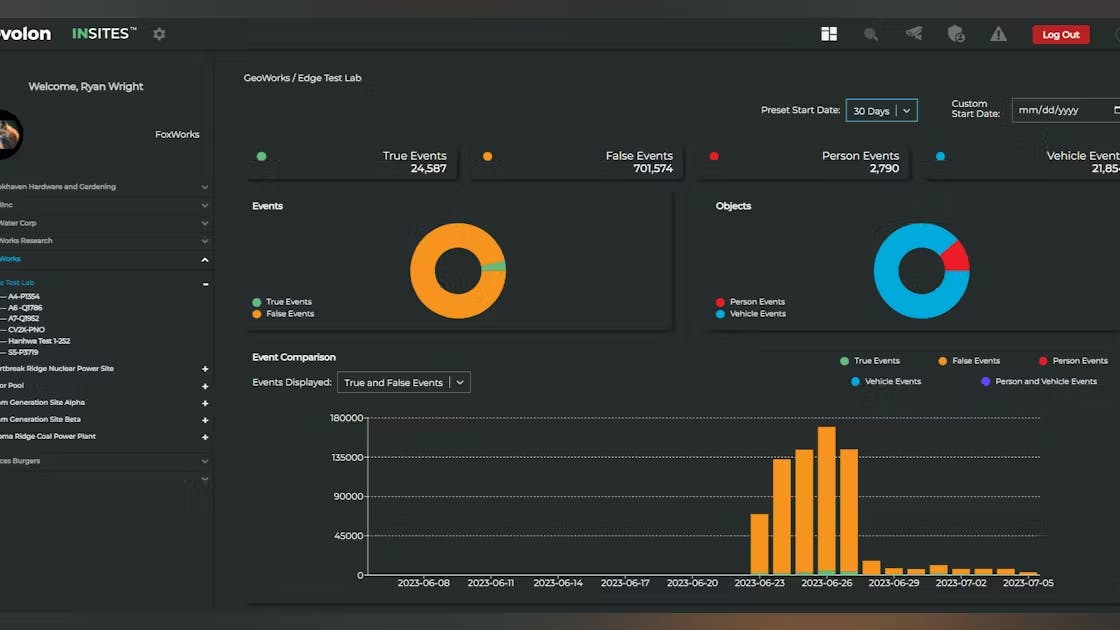Screen dimensions: 1120x630
Task: Open the warning triangle alerts icon
Action: (998, 34)
